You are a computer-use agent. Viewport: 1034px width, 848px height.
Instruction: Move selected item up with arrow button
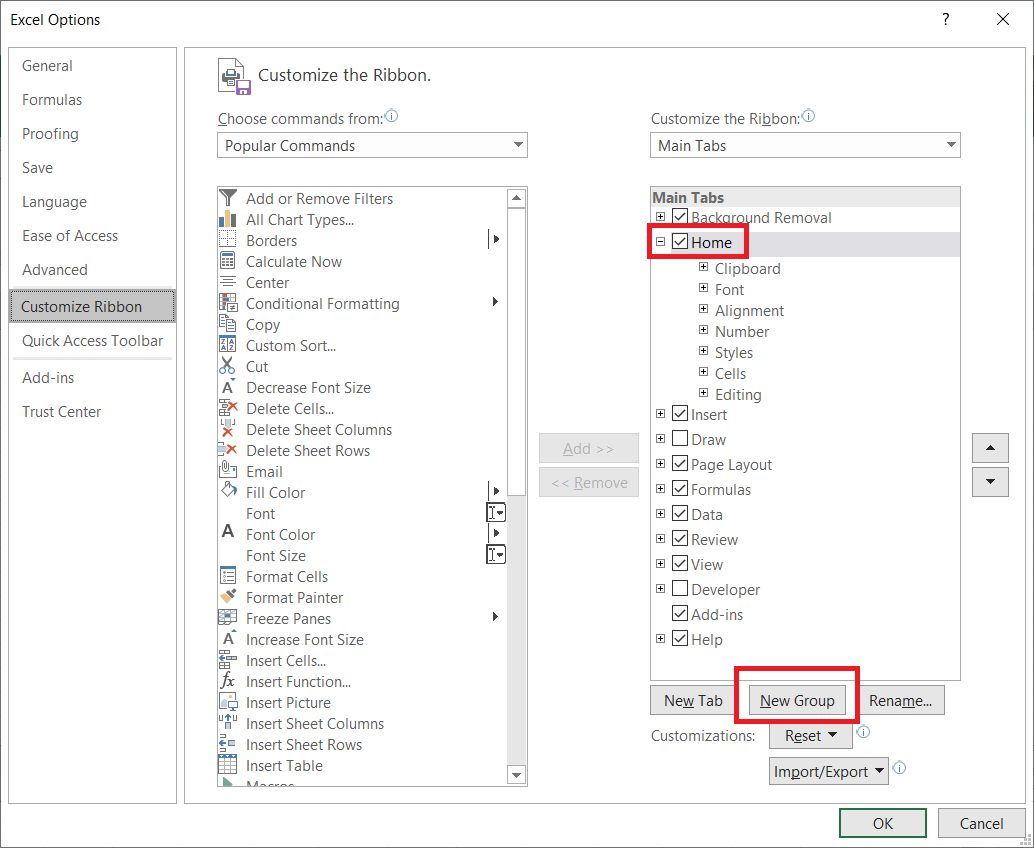pos(990,448)
